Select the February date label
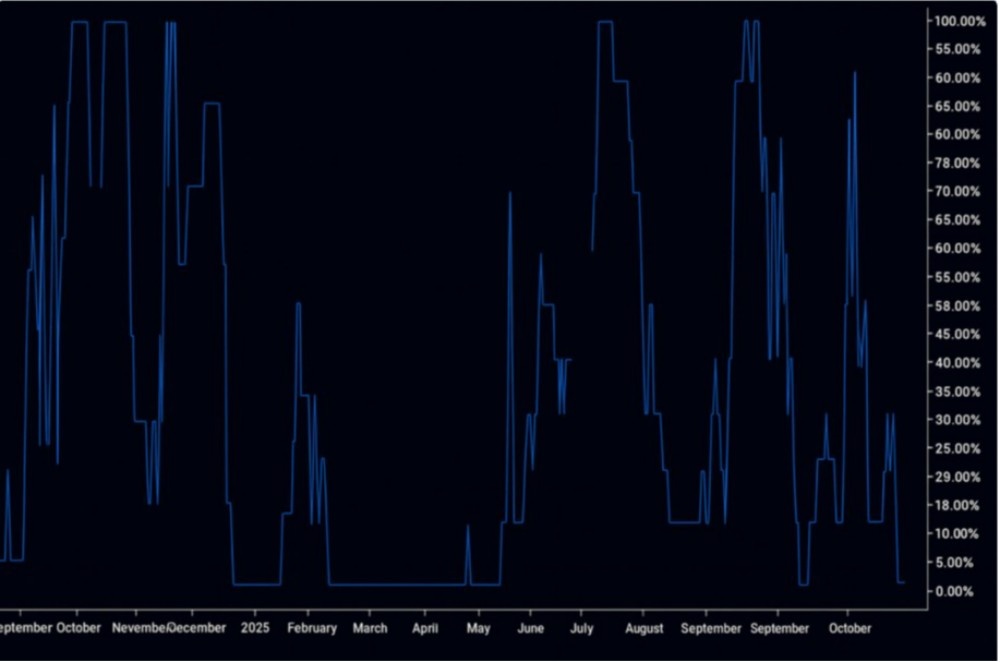This screenshot has height=662, width=1000. (311, 628)
